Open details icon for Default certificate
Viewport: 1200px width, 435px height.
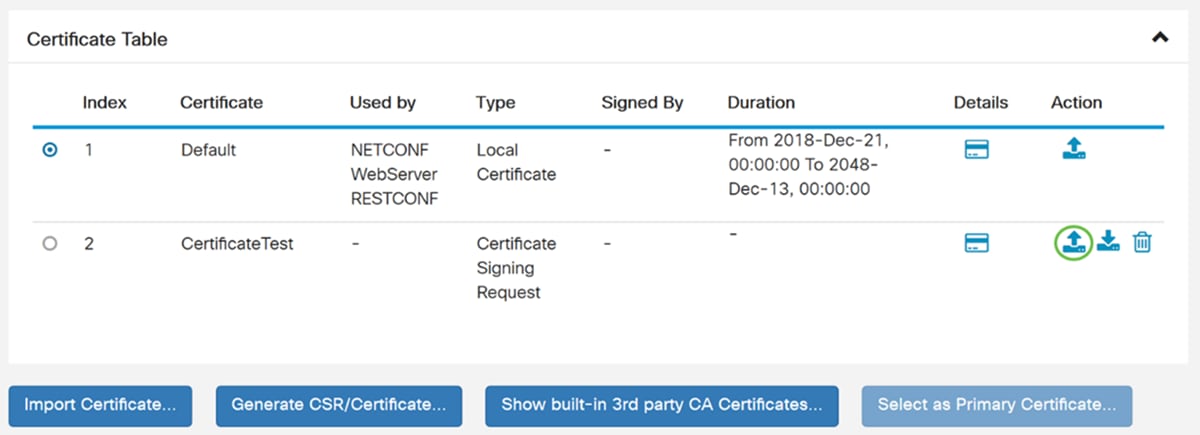(976, 150)
